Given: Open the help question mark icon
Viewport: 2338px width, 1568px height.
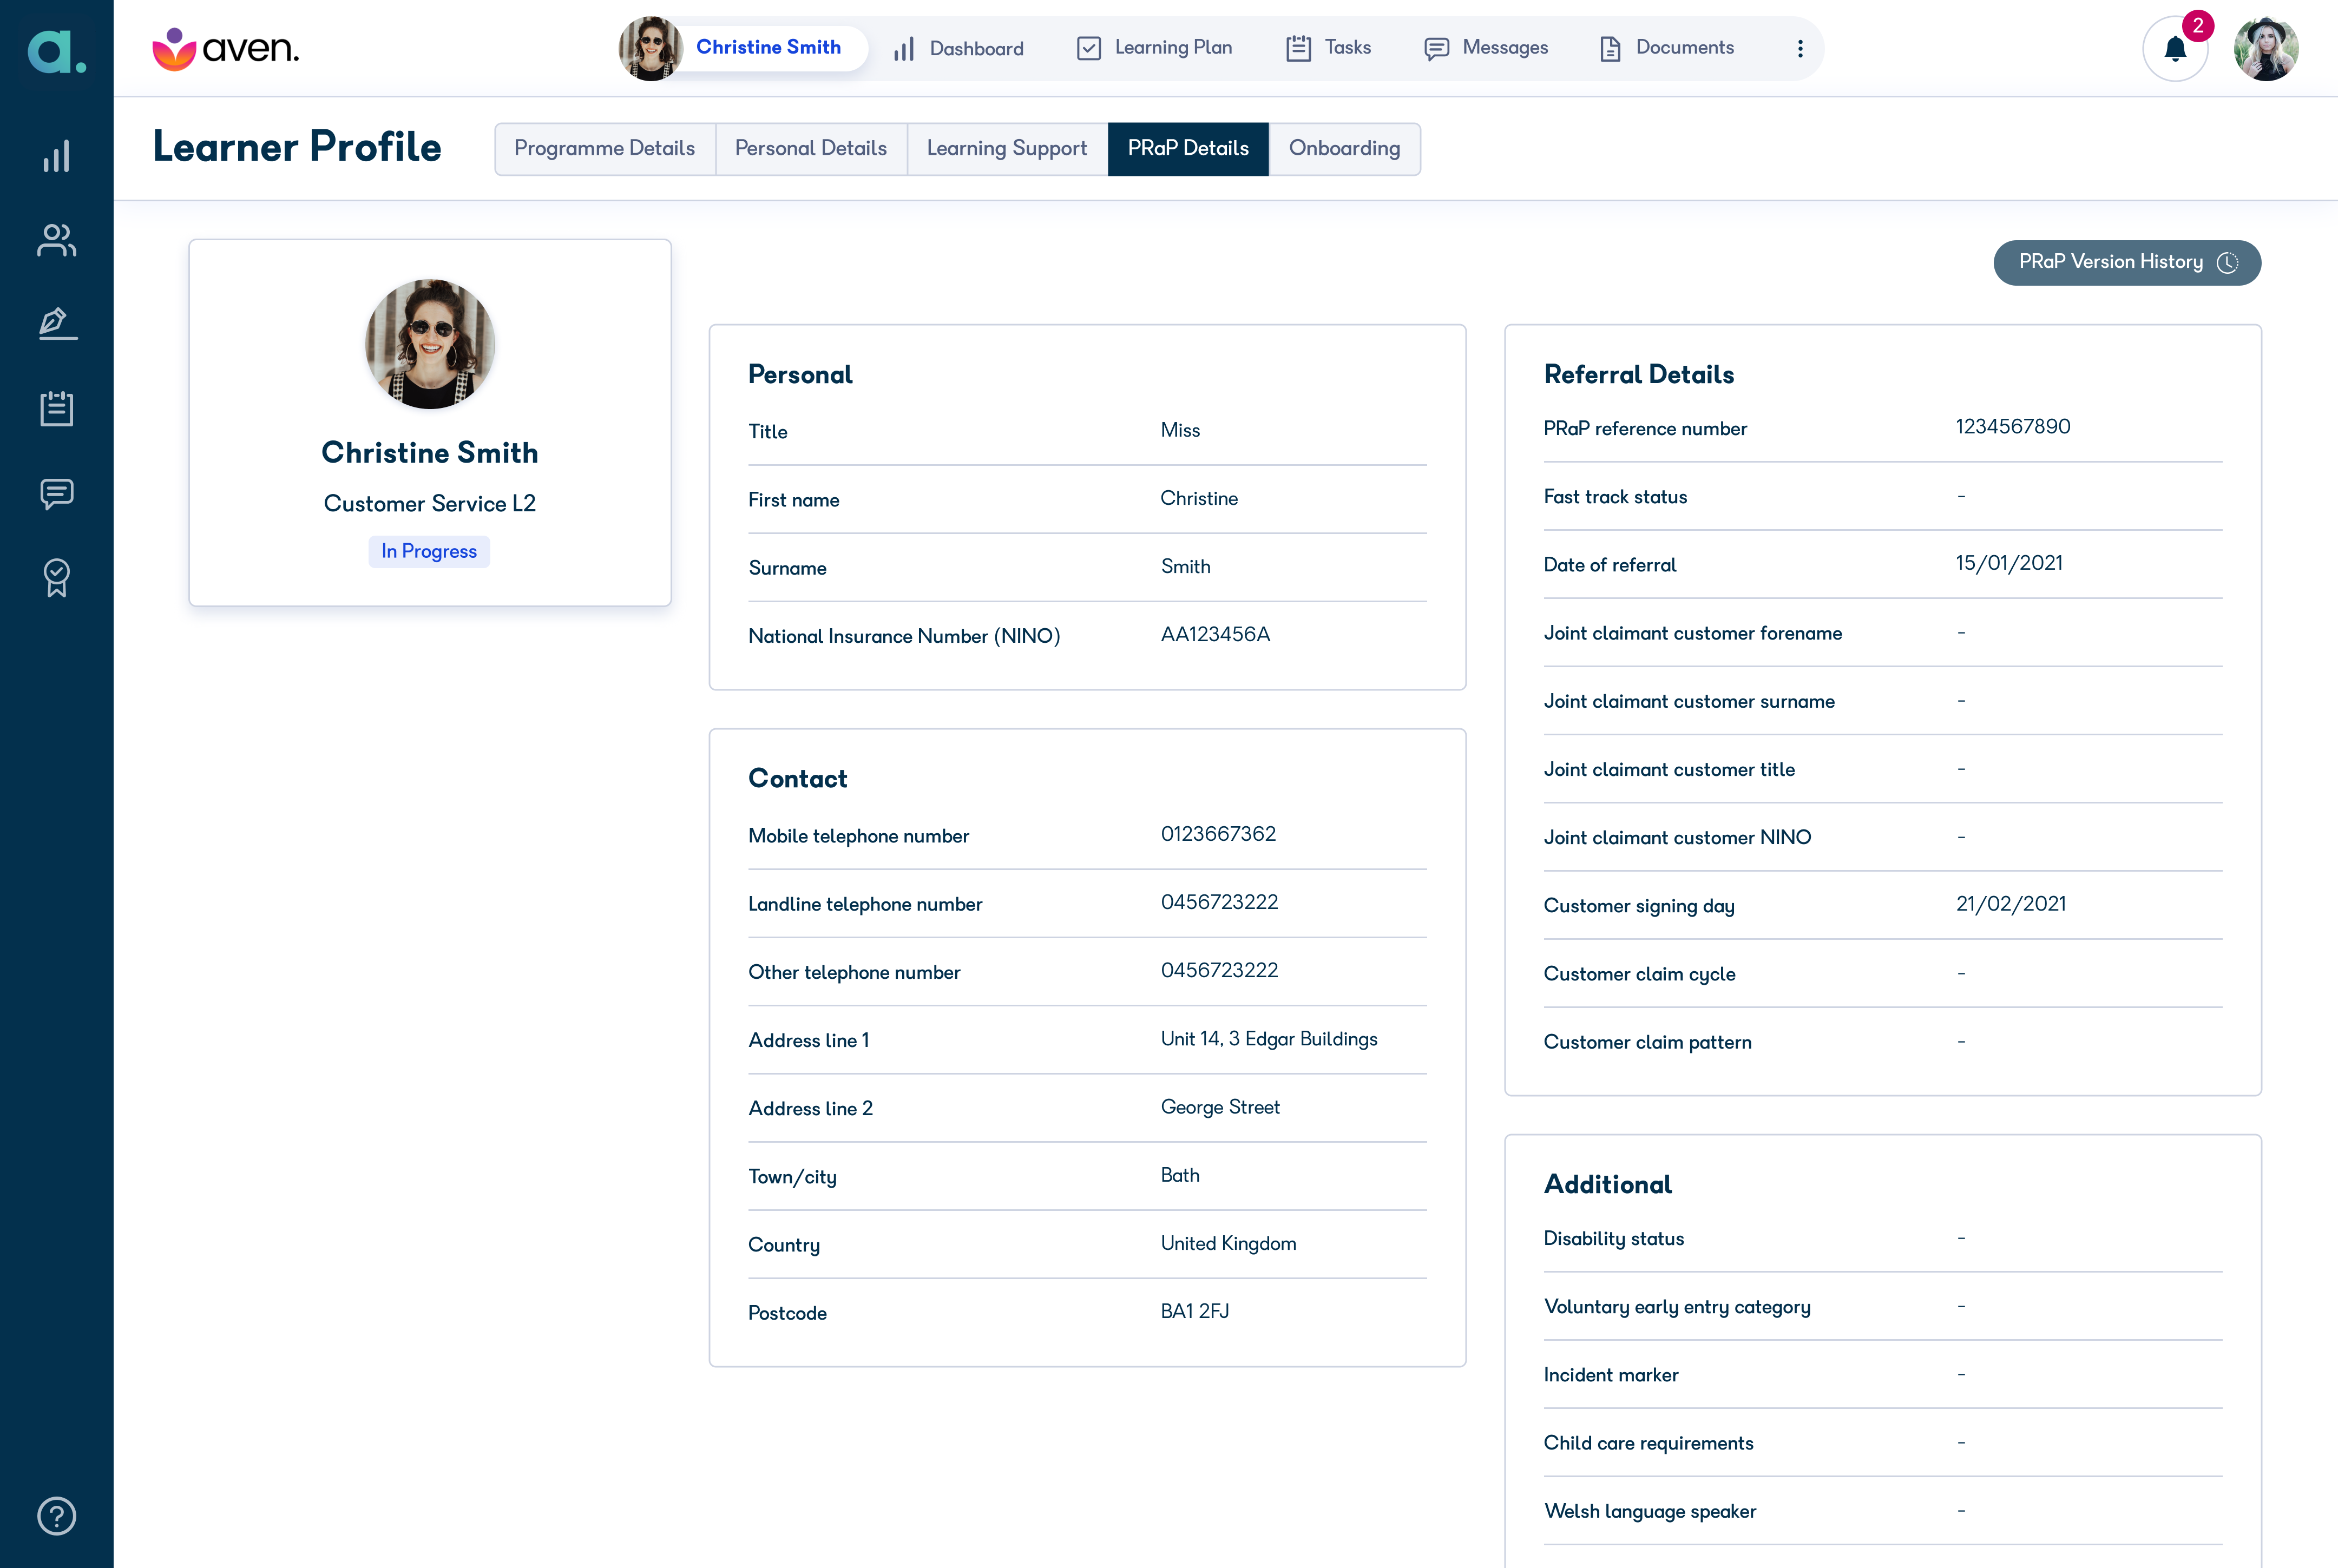Looking at the screenshot, I should (x=57, y=1515).
